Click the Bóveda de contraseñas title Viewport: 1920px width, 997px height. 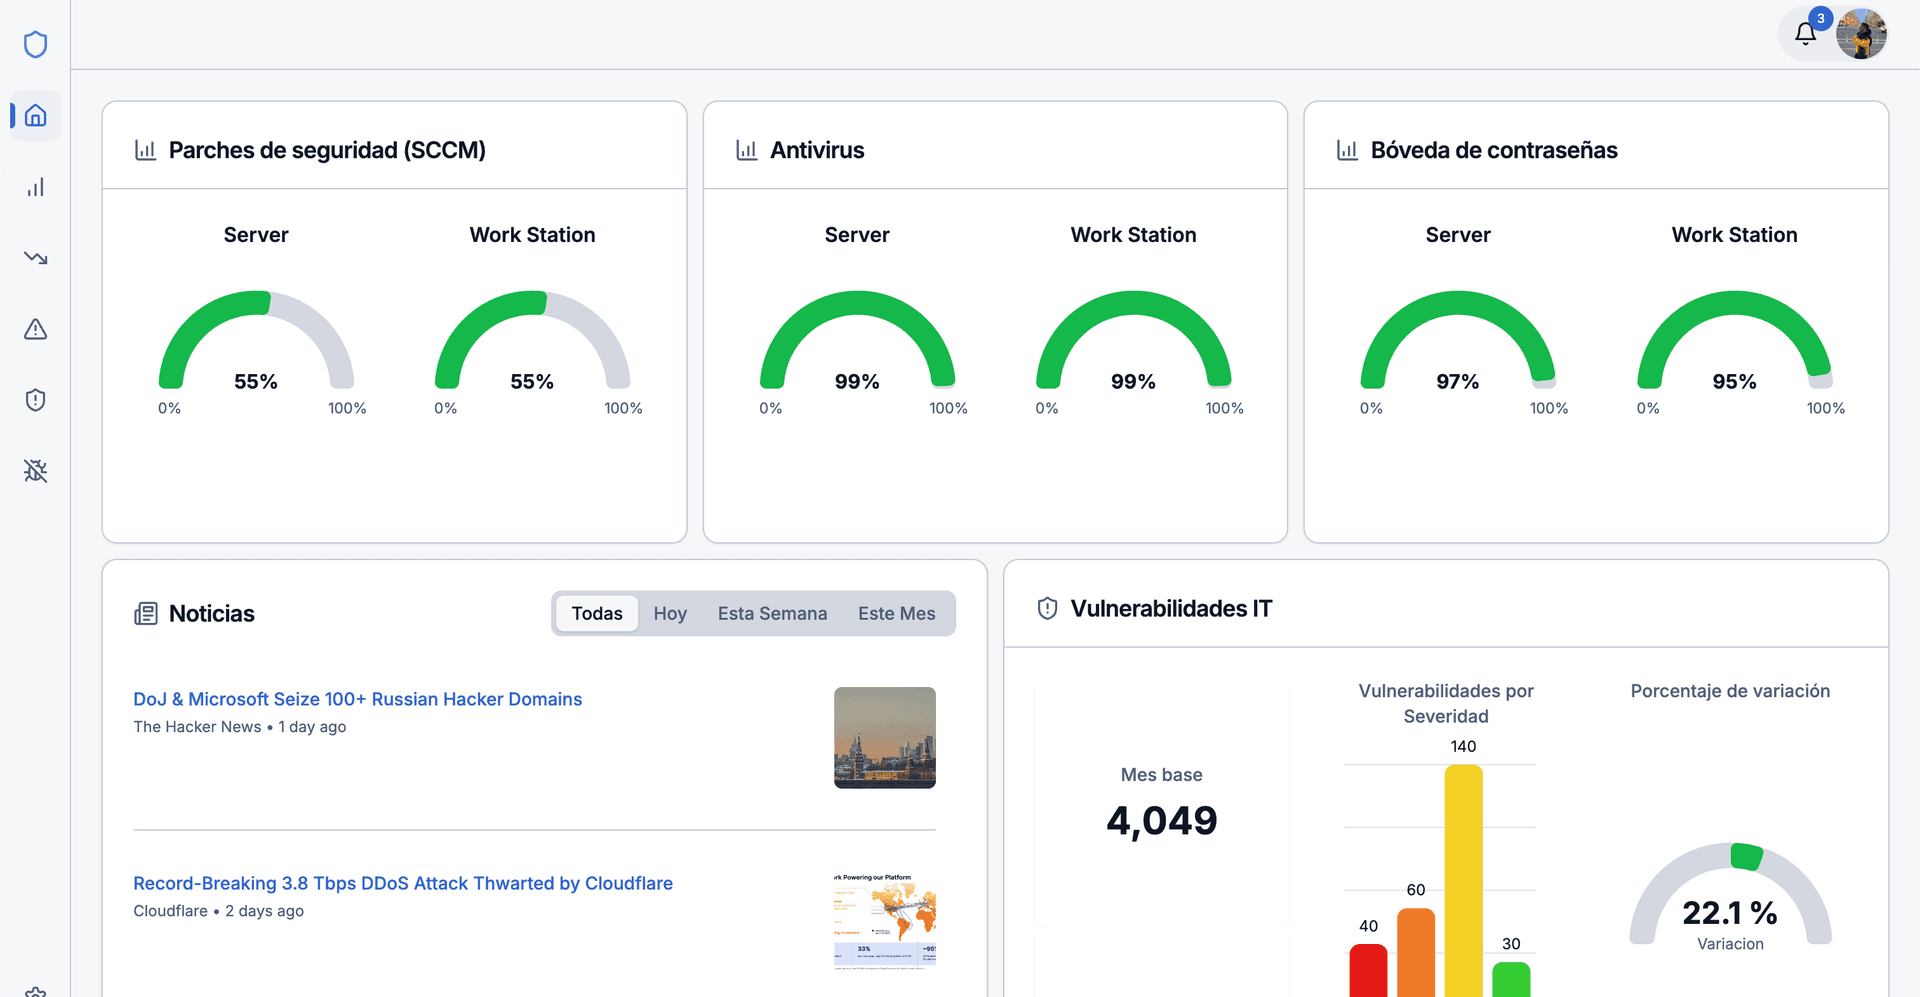pos(1494,150)
